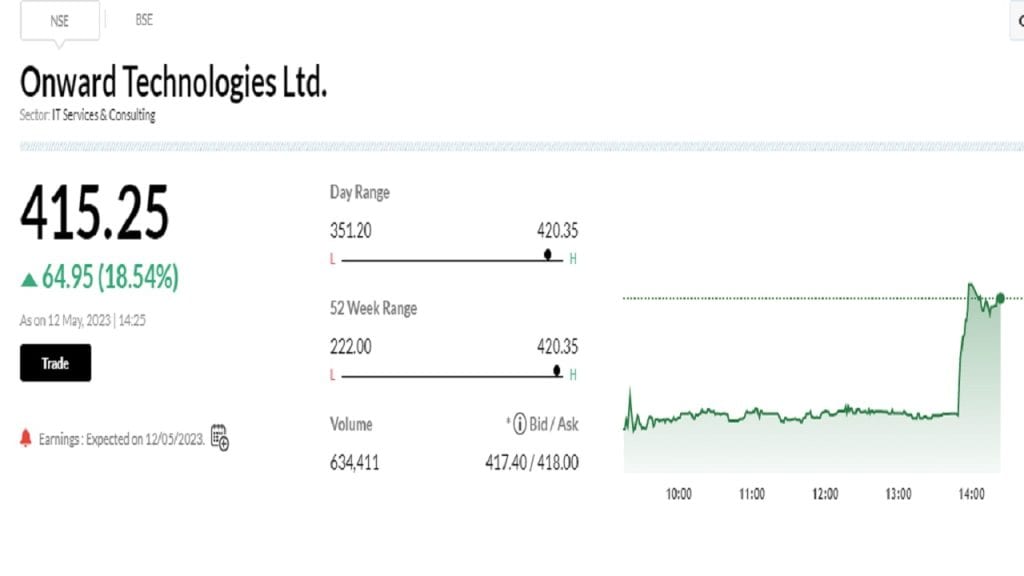1024x576 pixels.
Task: Click the info icon next to Bid / Ask
Action: (x=519, y=425)
